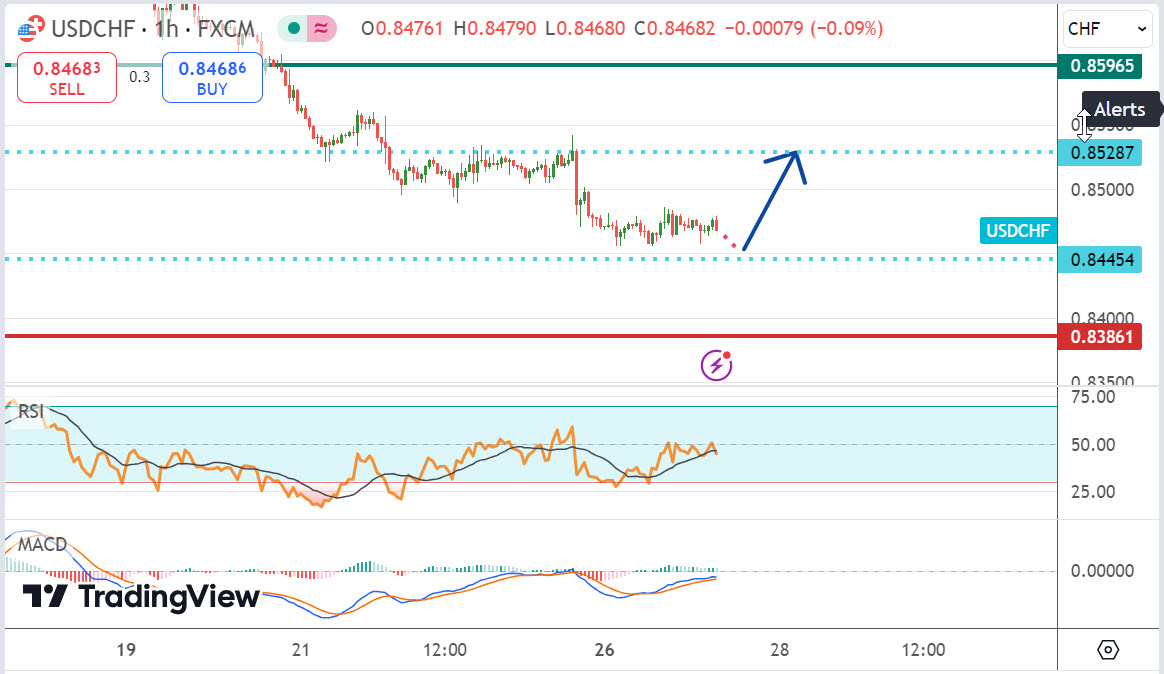Image resolution: width=1164 pixels, height=674 pixels.
Task: Open the CHF currency dropdown
Action: (x=1107, y=29)
